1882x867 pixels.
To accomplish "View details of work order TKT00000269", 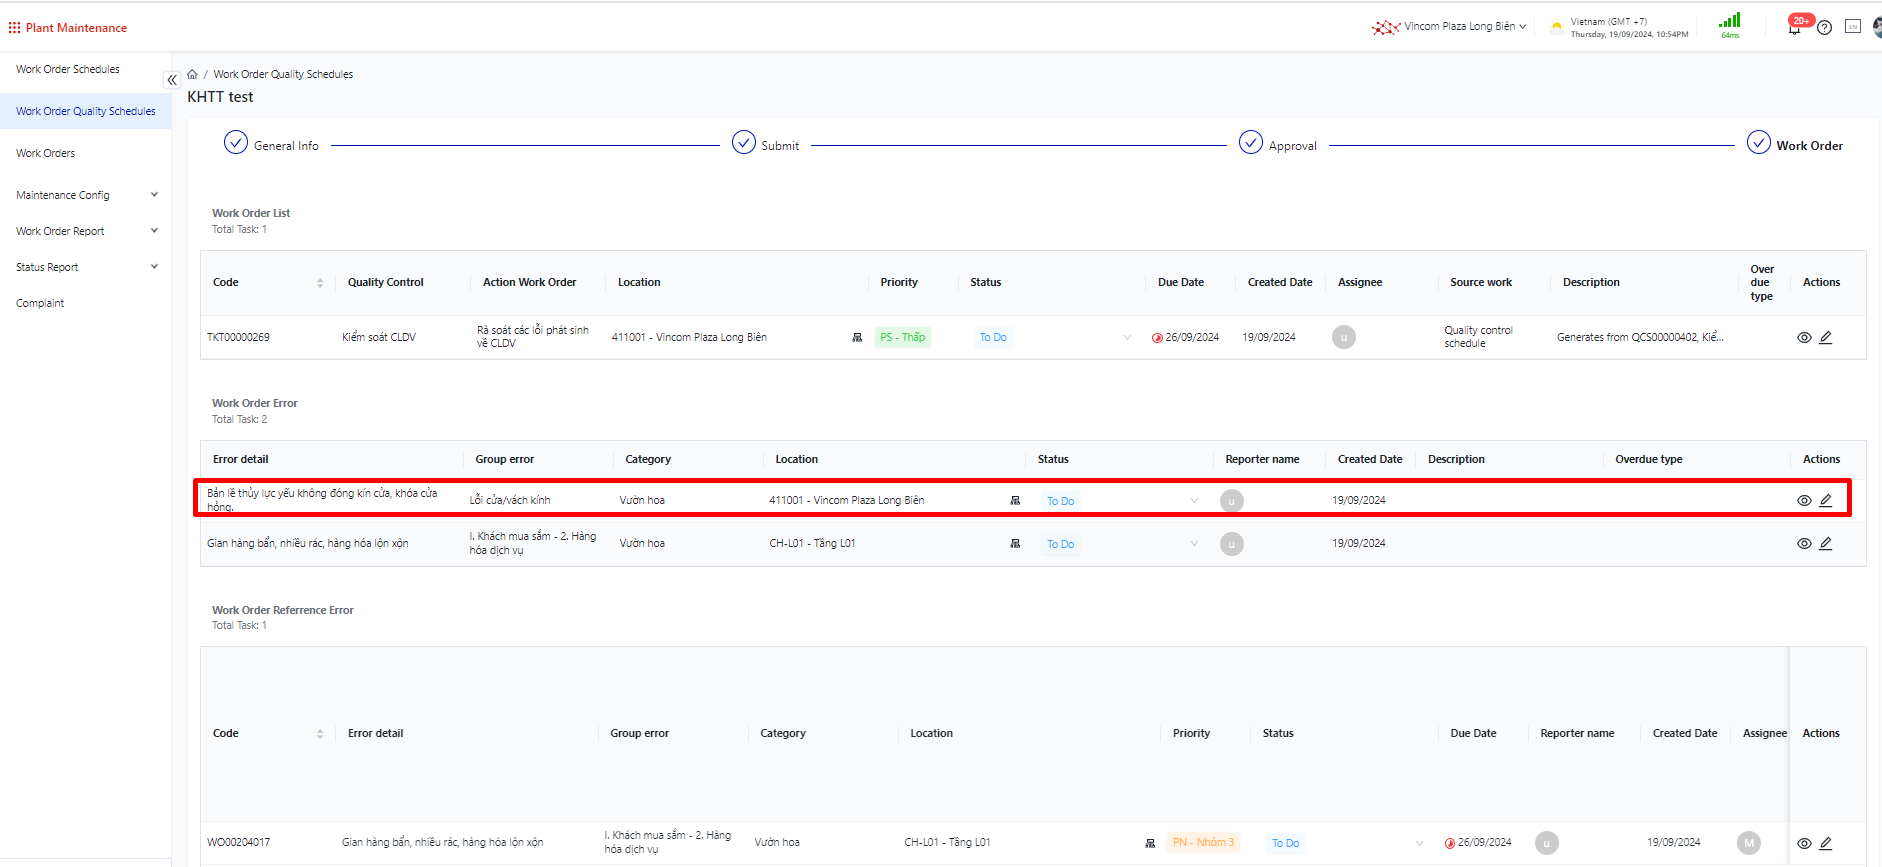I will [x=1804, y=338].
